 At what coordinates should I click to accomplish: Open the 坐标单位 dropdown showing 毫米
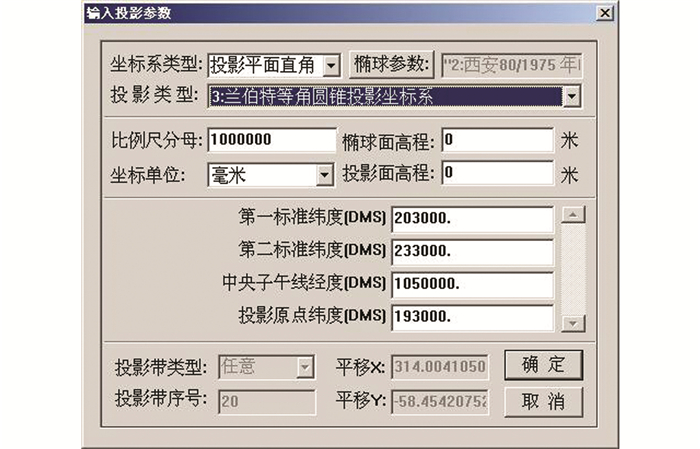click(x=323, y=174)
